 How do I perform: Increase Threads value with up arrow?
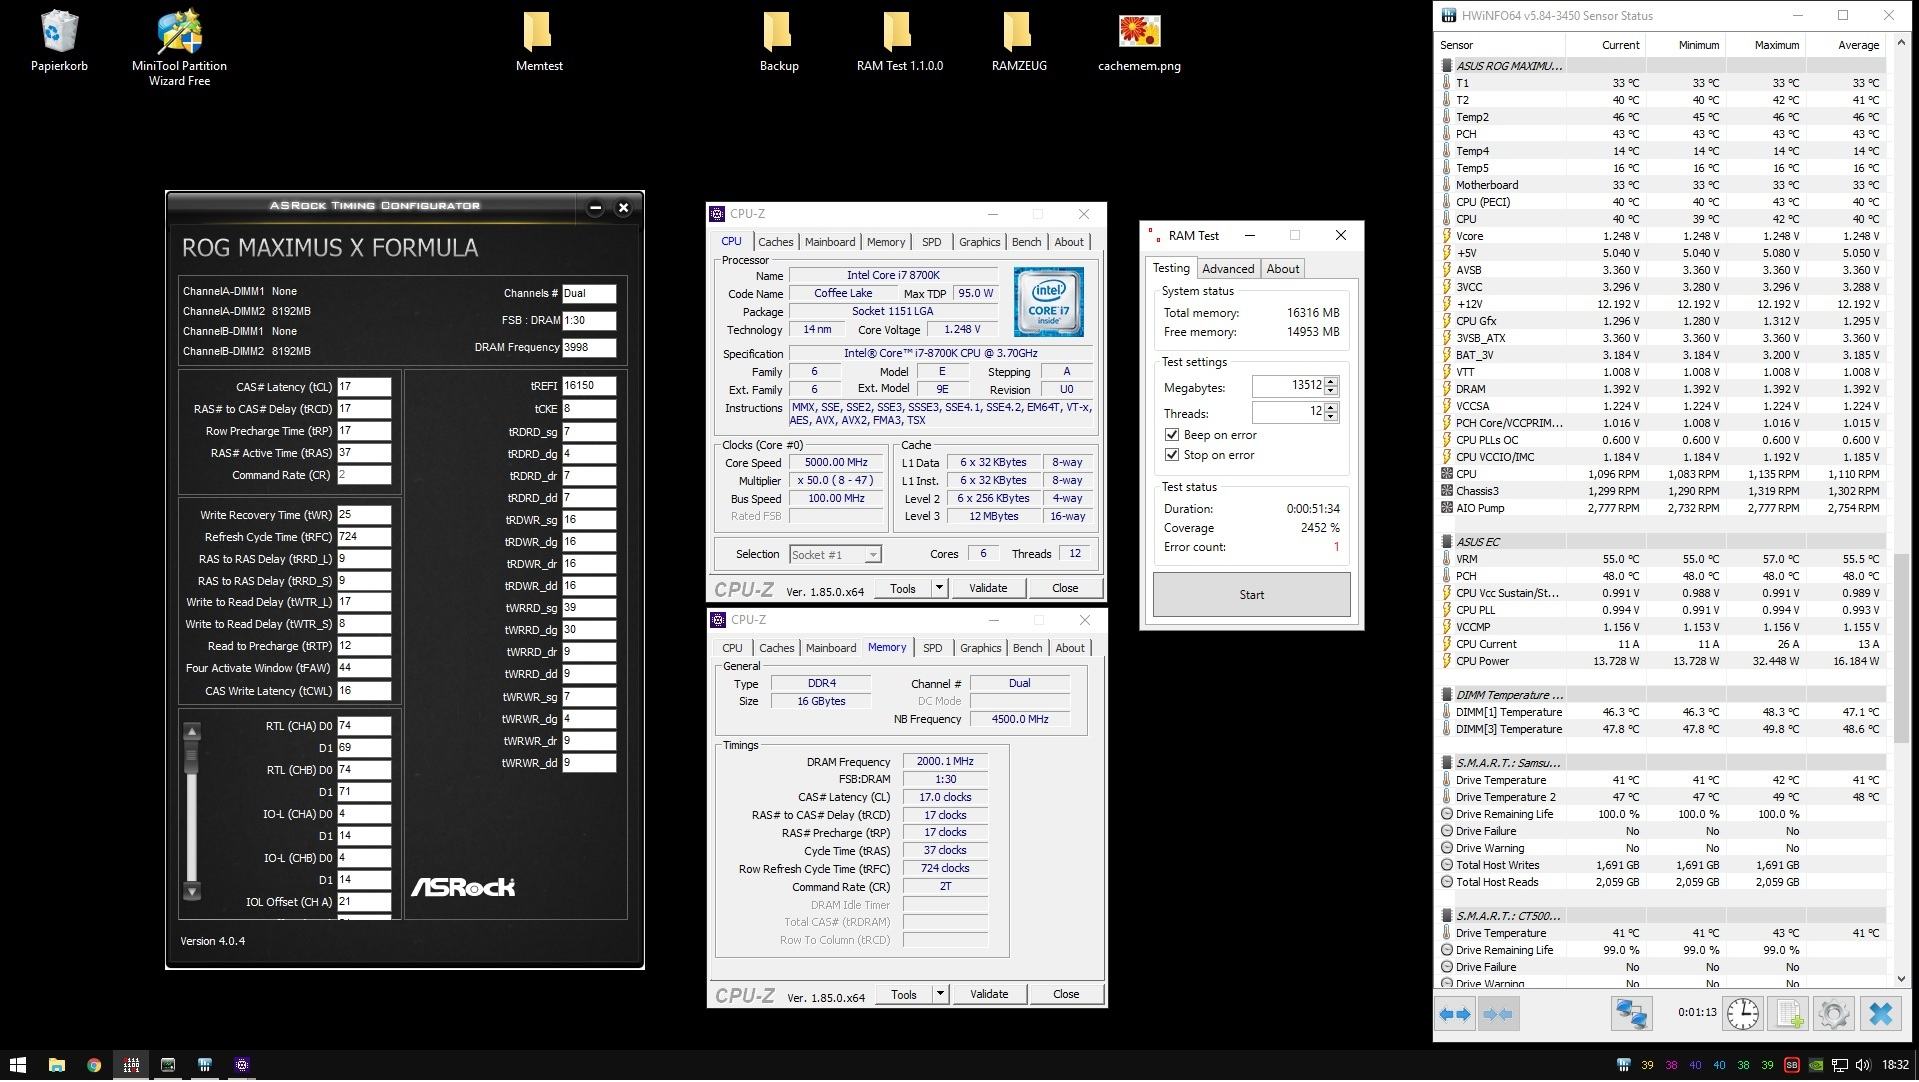pos(1331,407)
